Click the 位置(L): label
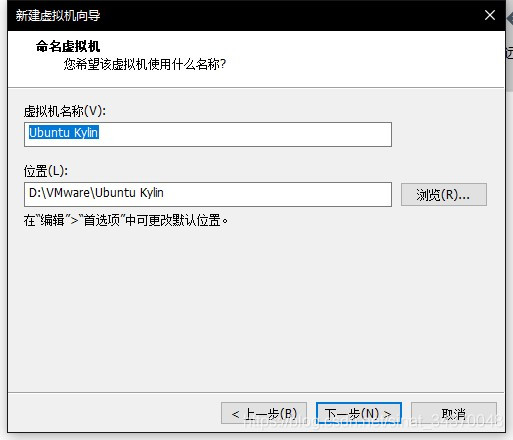513x440 pixels. click(46, 171)
